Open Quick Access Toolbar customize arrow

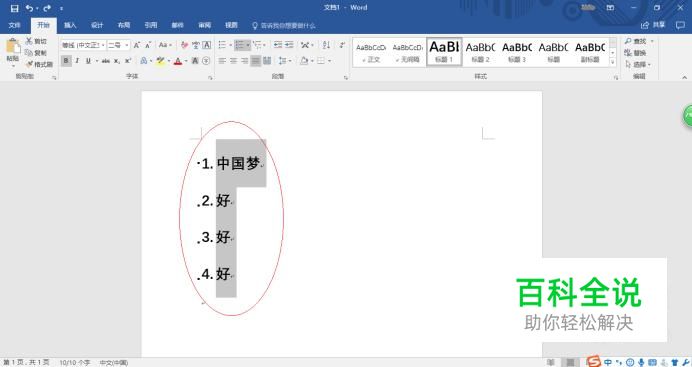tap(61, 8)
